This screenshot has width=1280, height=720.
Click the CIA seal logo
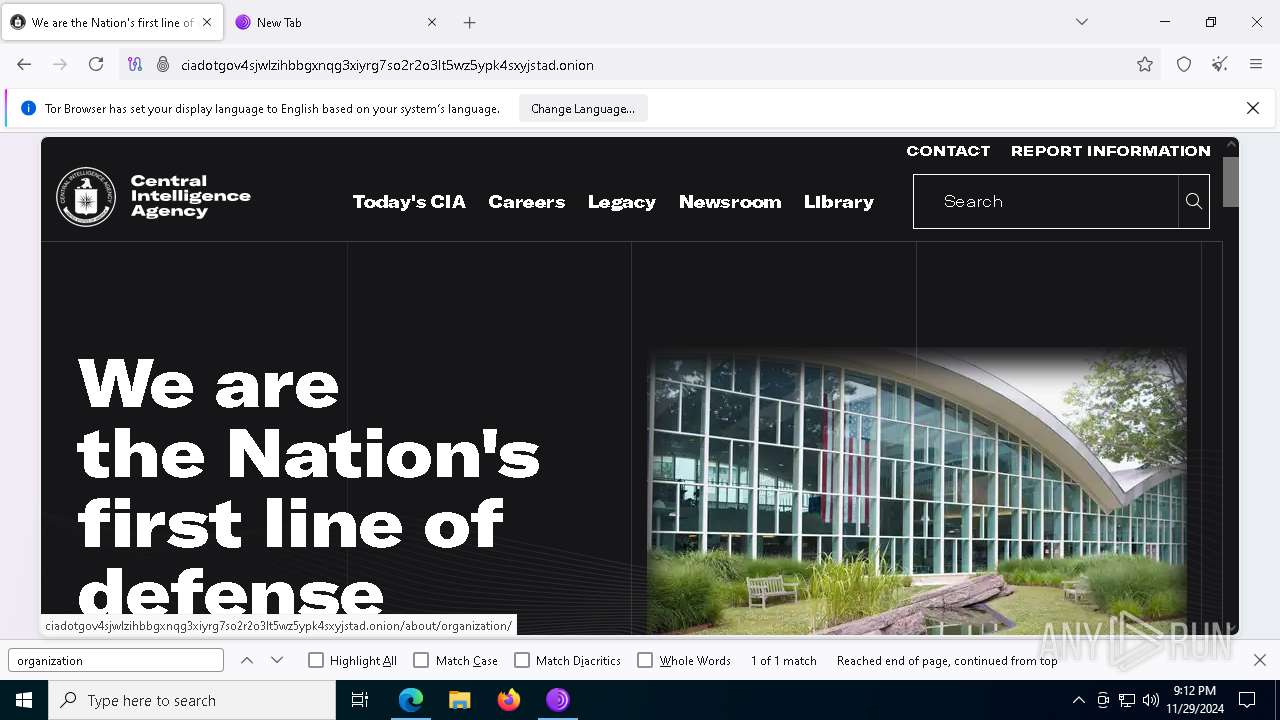(86, 197)
